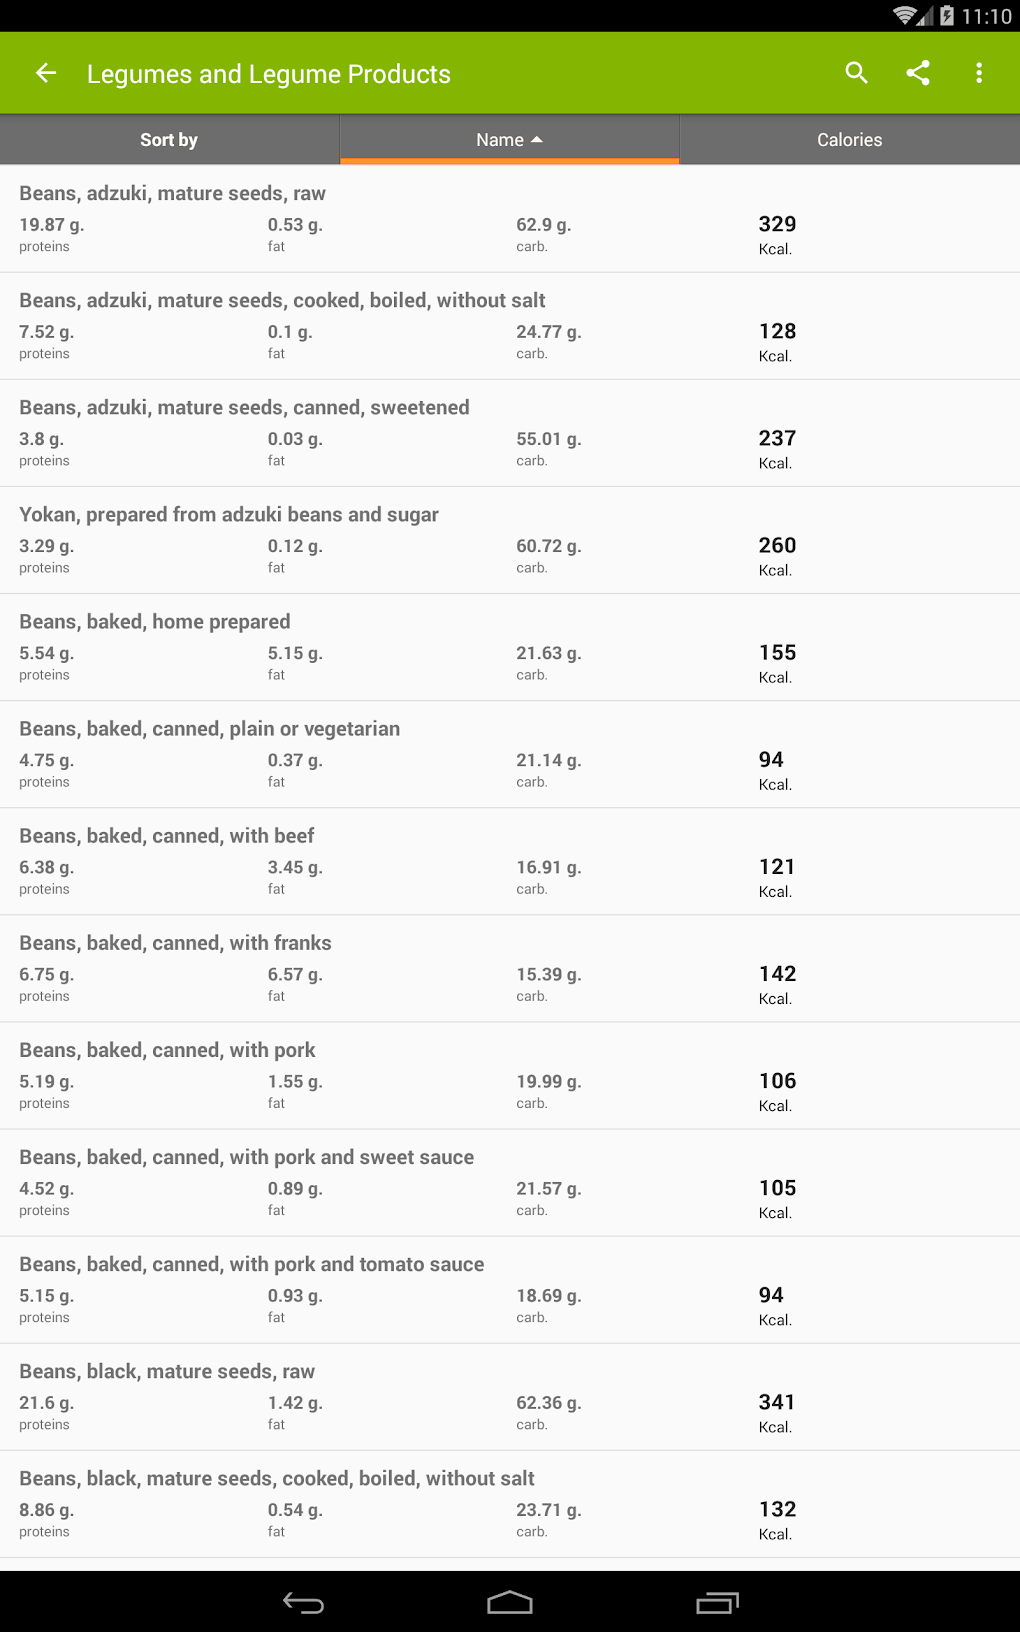Open the overflow menu (three dots)
1020x1632 pixels.
[x=979, y=73]
